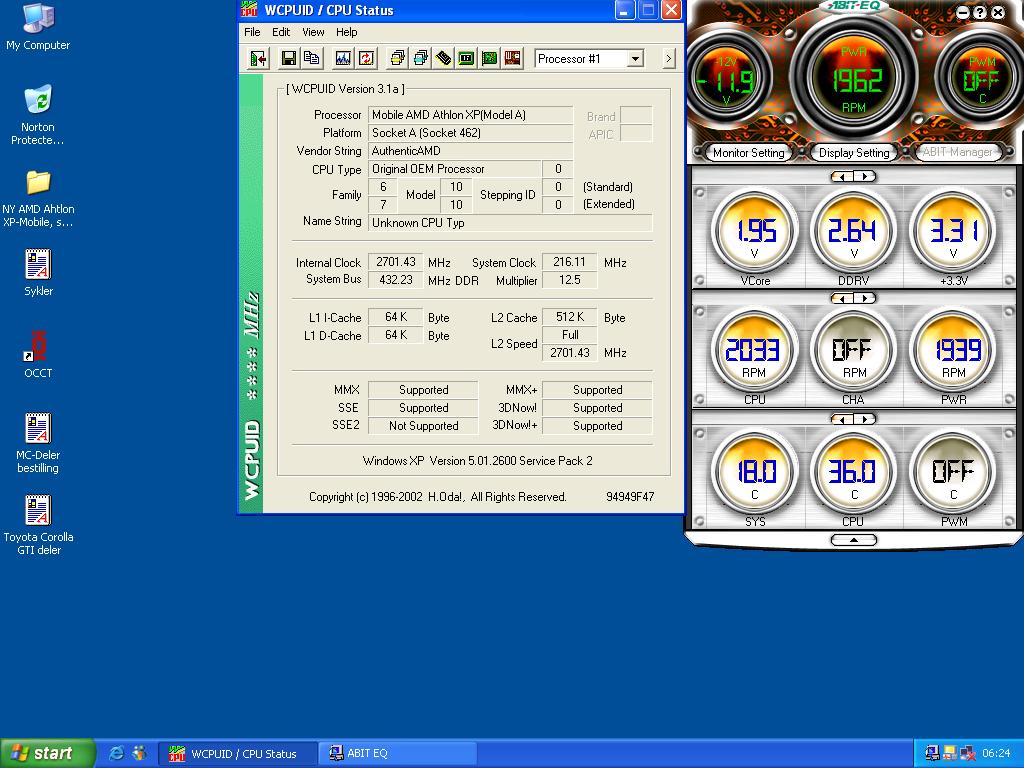1024x768 pixels.
Task: Page the voltage gauge row left in ABIT EQ
Action: pos(842,176)
